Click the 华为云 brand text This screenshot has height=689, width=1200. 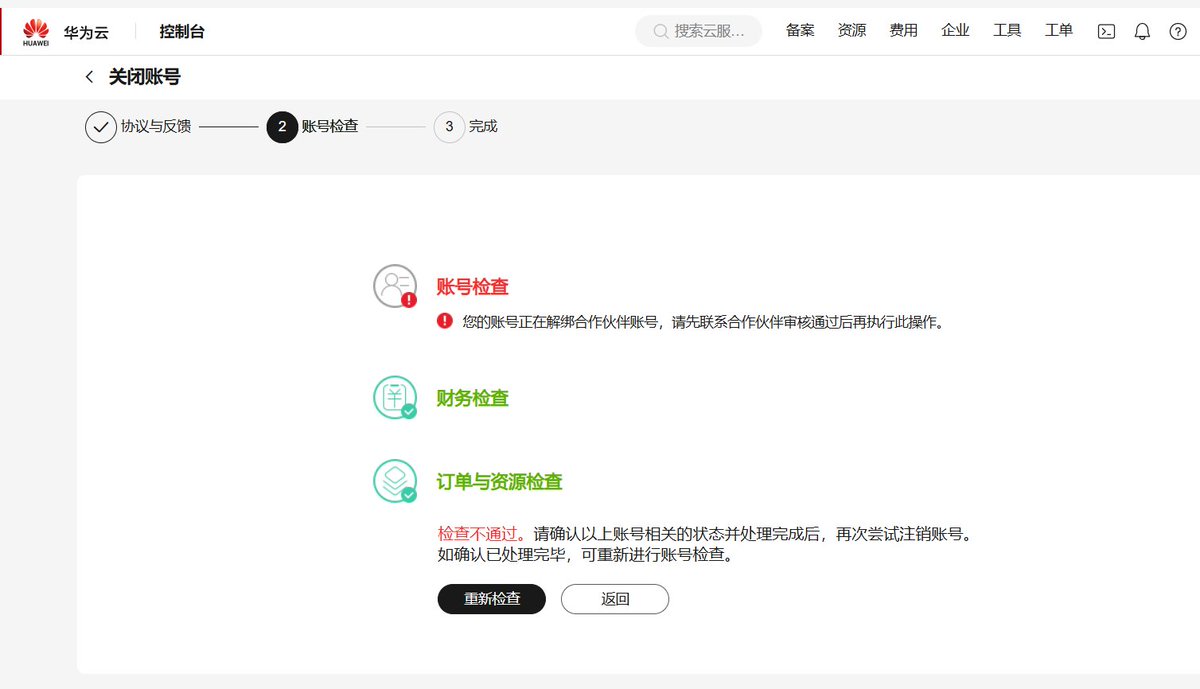[x=86, y=32]
